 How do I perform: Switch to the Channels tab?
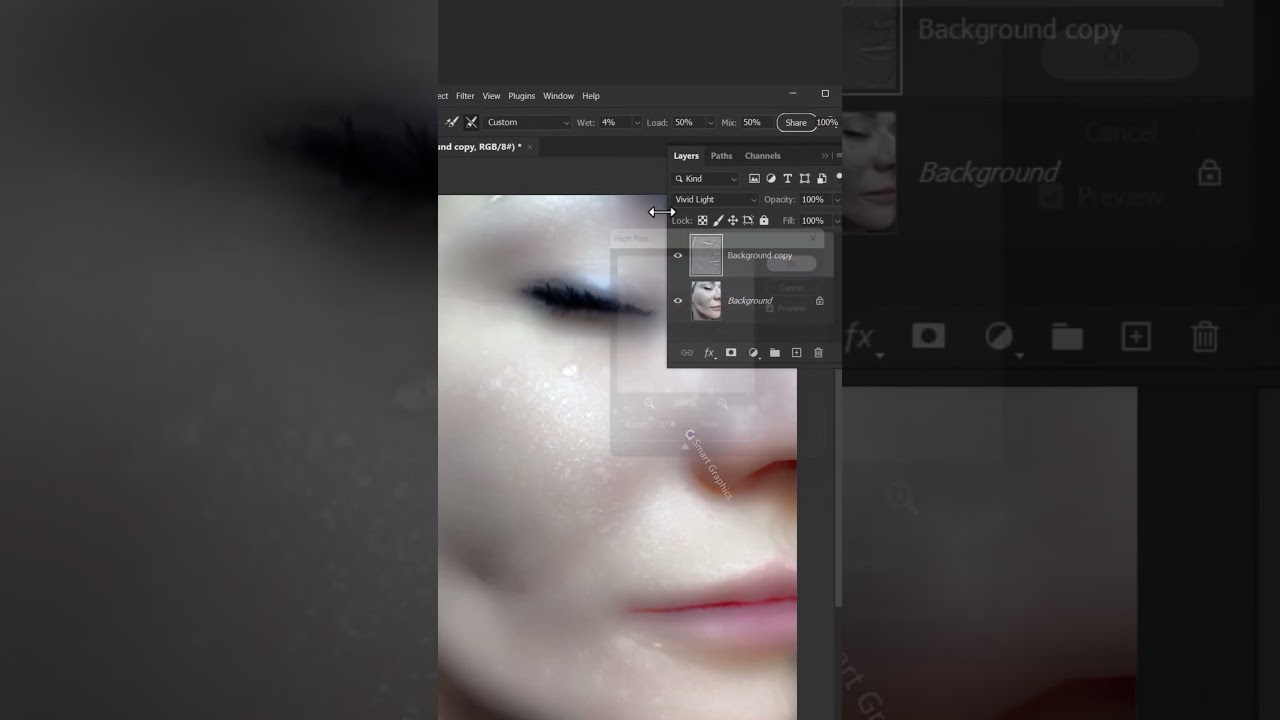pos(762,156)
